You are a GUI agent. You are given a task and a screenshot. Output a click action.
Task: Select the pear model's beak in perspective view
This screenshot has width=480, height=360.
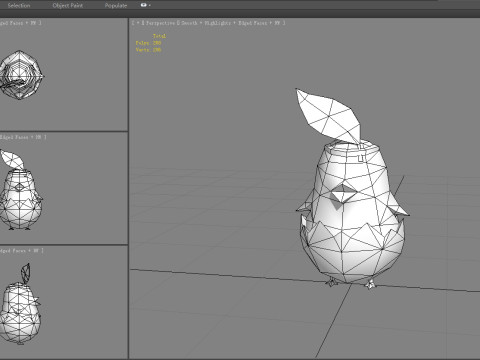[343, 193]
